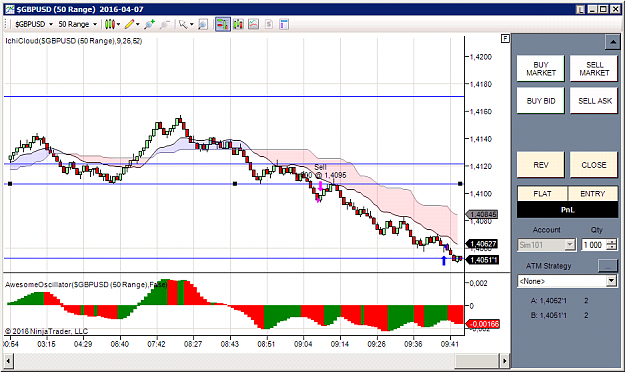Click the ask price A: 1,4052'1
Viewport: 625px width, 374px height.
[x=548, y=301]
